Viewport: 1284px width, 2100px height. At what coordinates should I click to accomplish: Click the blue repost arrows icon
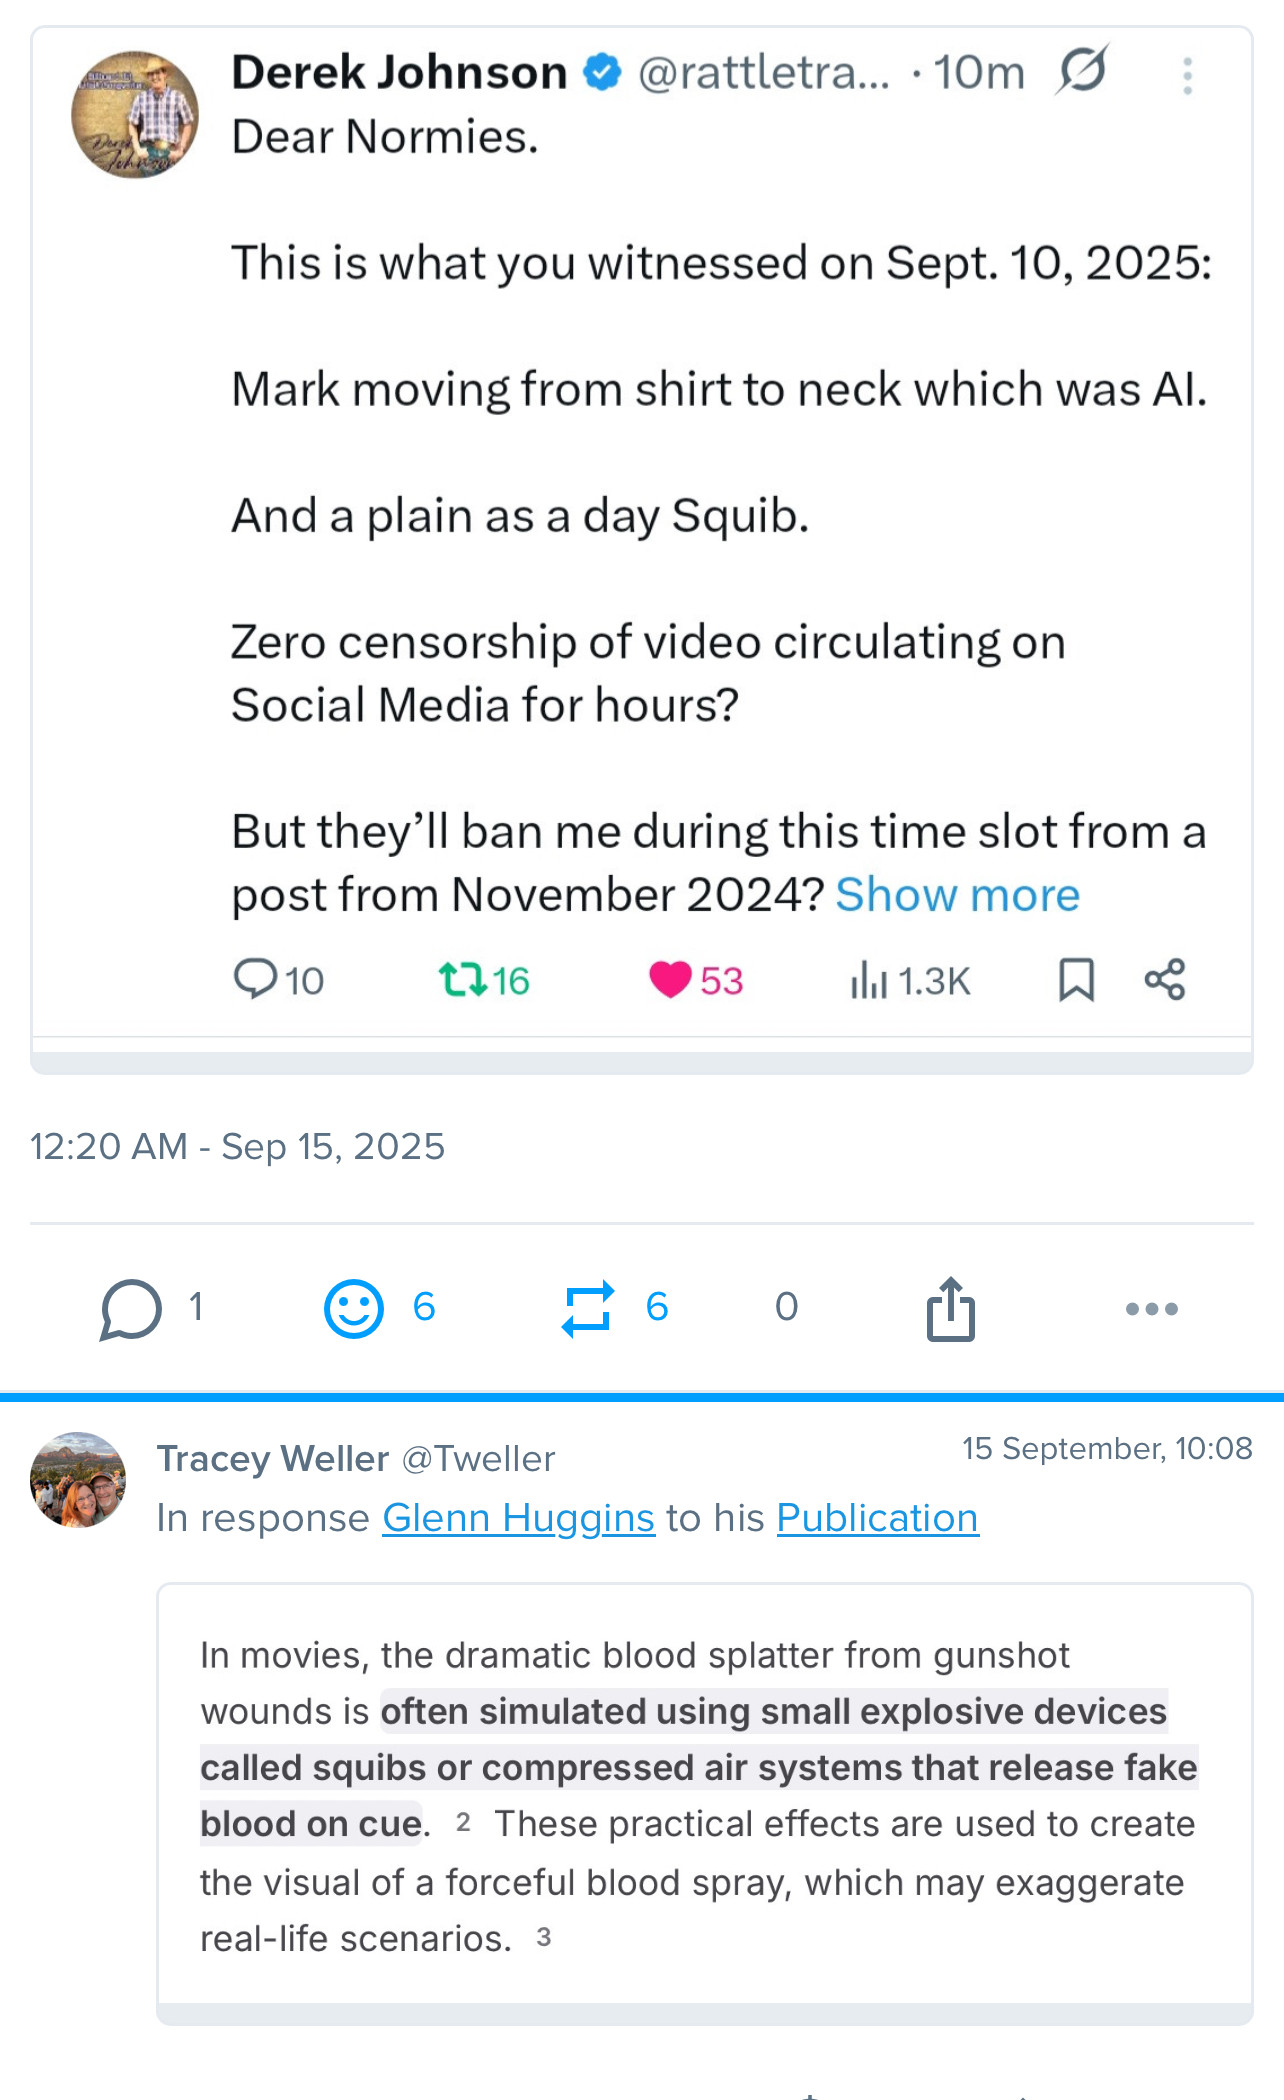coord(588,1308)
